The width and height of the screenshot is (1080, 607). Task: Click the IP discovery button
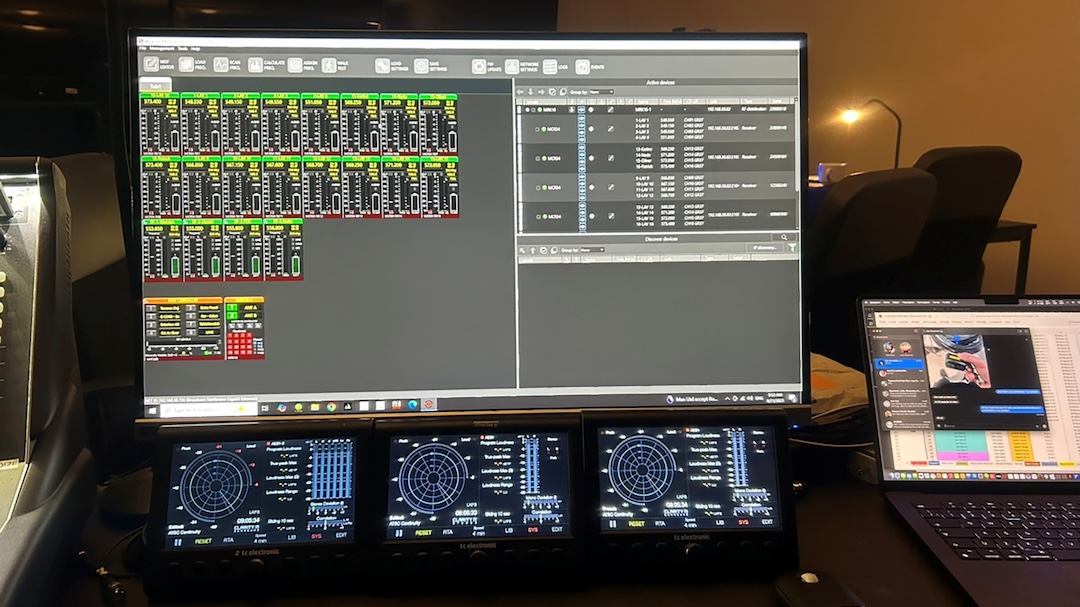pos(766,248)
